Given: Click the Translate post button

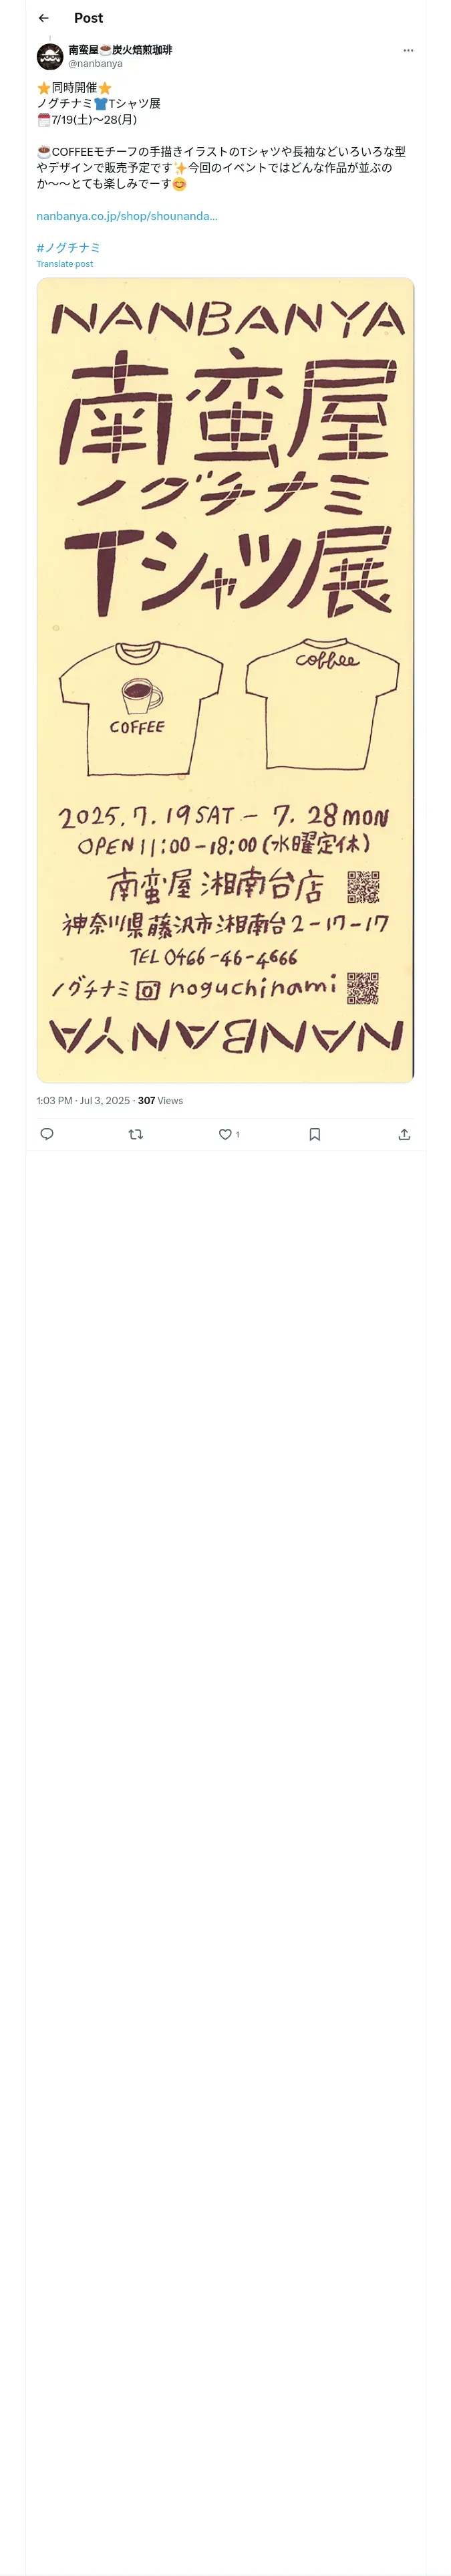Looking at the screenshot, I should pos(65,264).
